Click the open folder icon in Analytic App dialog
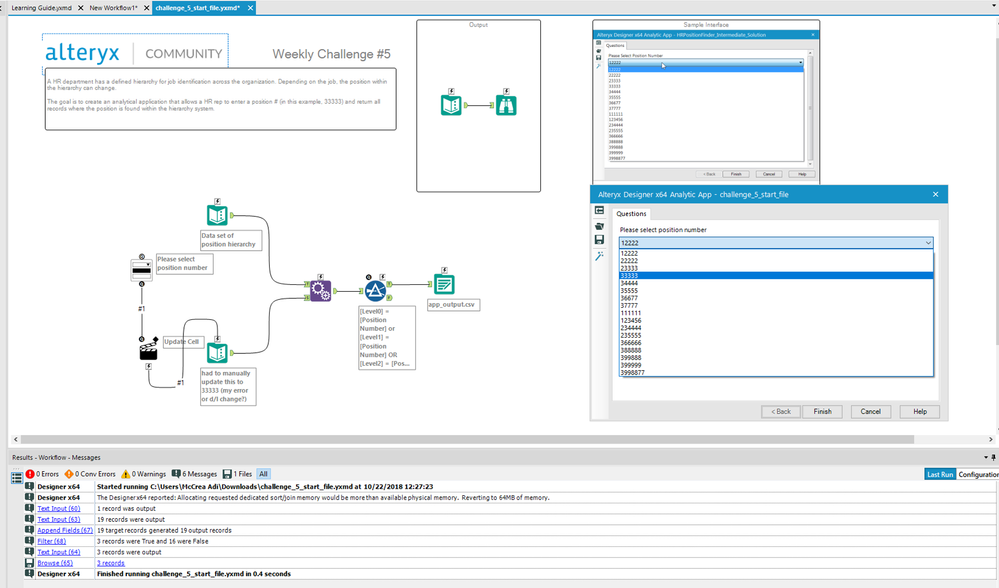The height and width of the screenshot is (588, 999). pyautogui.click(x=599, y=226)
